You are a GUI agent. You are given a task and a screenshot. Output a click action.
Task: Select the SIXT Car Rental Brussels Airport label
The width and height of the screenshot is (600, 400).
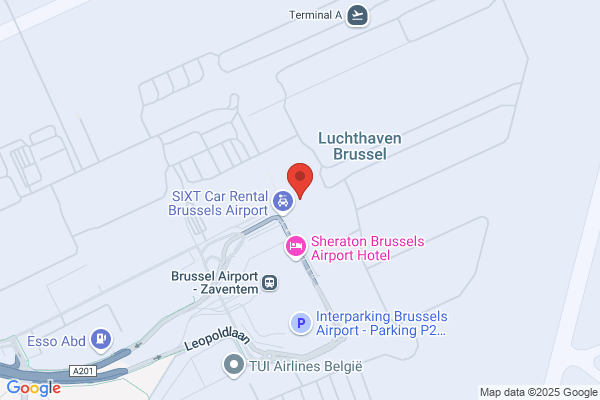pyautogui.click(x=218, y=203)
